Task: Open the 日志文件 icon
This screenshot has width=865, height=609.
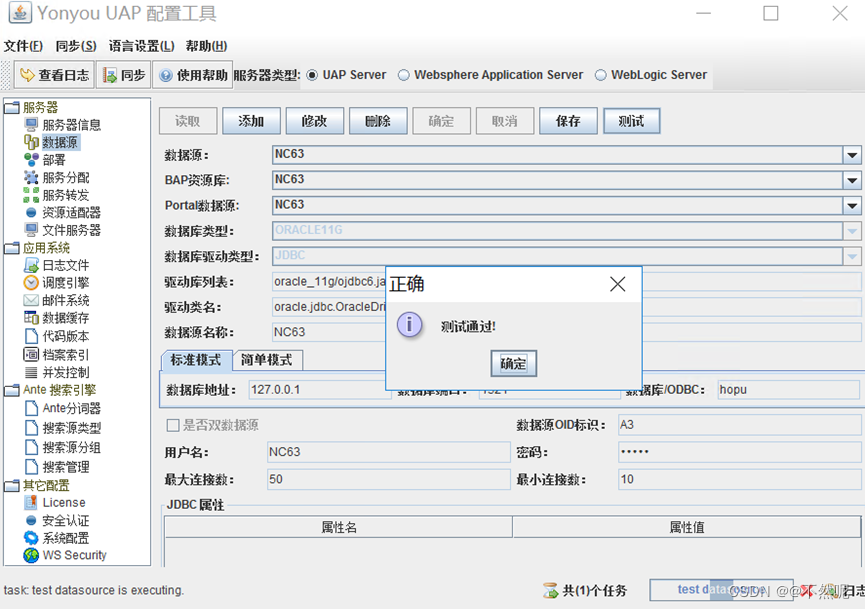Action: point(31,265)
